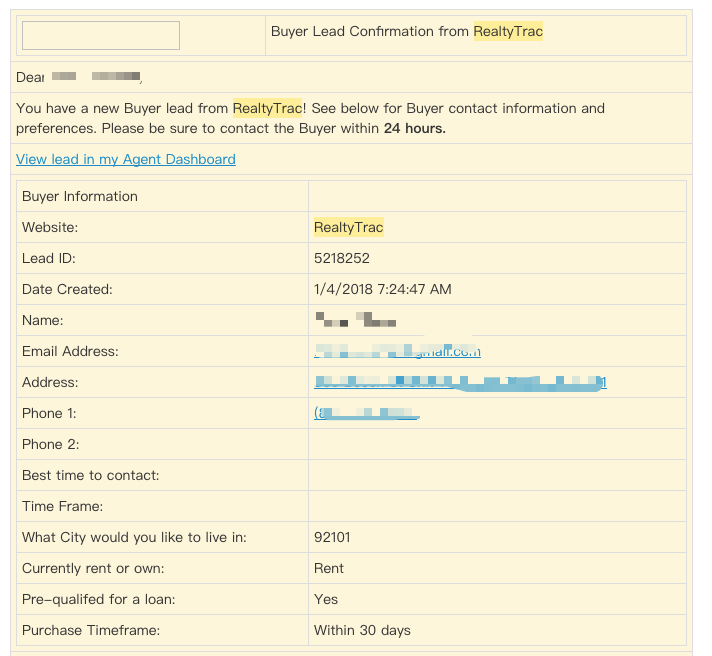Click the Rent value for current housing
The height and width of the screenshot is (656, 712).
click(x=329, y=568)
